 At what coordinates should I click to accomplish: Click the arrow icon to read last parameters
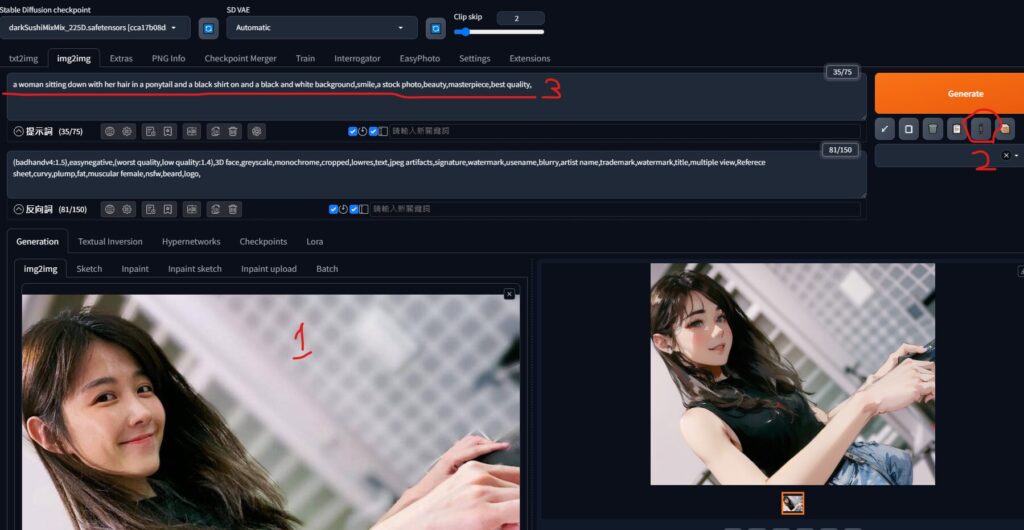884,129
